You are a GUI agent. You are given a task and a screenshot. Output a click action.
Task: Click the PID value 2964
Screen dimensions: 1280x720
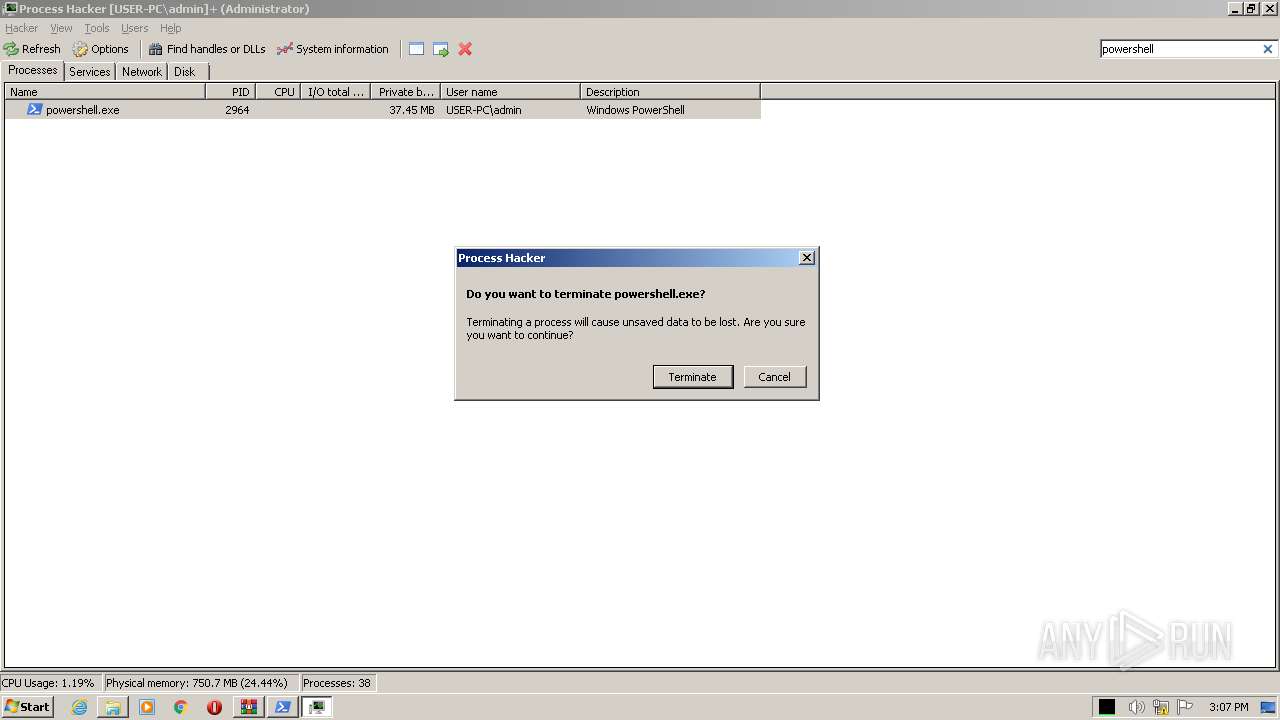237,110
